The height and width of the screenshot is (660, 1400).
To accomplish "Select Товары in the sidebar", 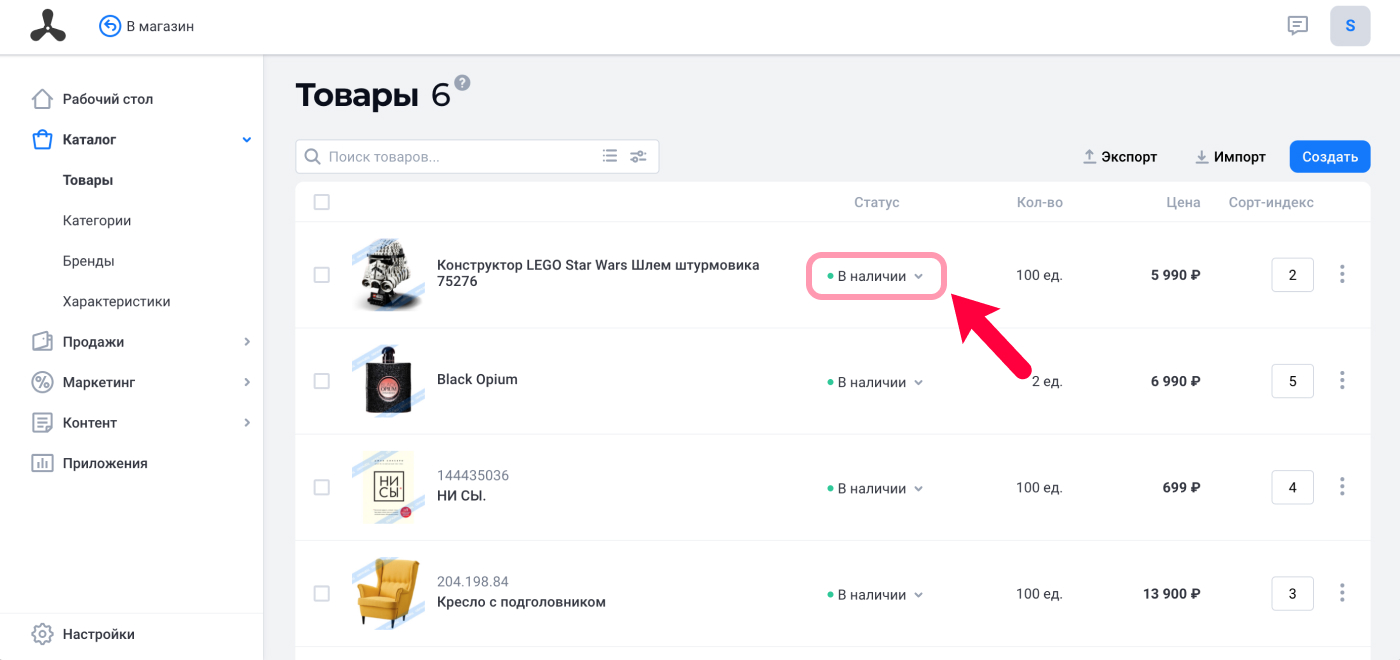I will [88, 180].
